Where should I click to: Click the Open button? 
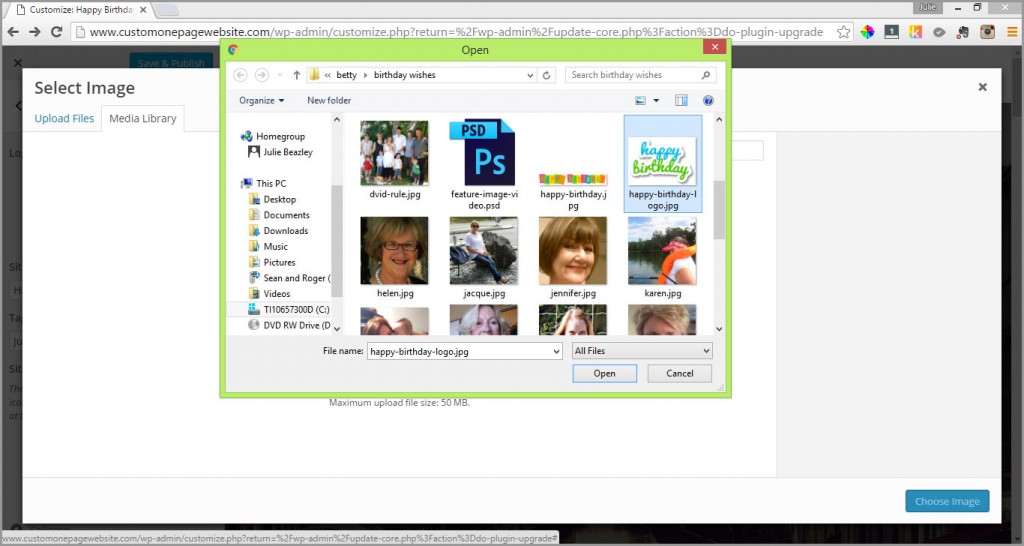(604, 374)
